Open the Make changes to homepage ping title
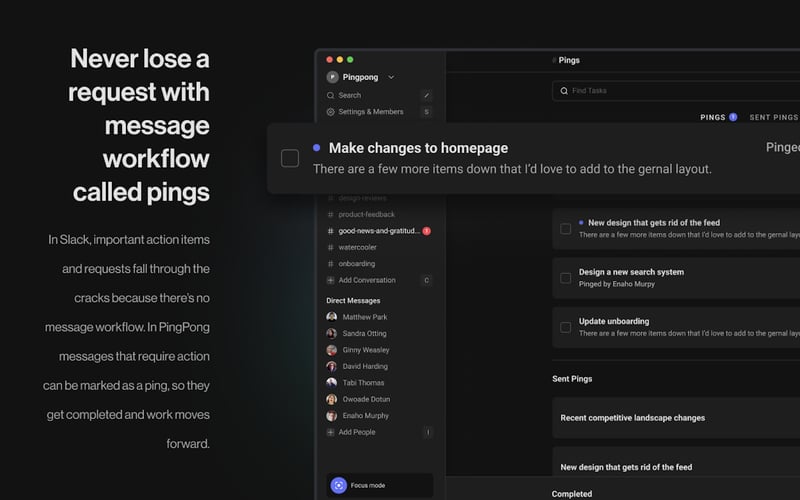800x500 pixels. coord(418,148)
